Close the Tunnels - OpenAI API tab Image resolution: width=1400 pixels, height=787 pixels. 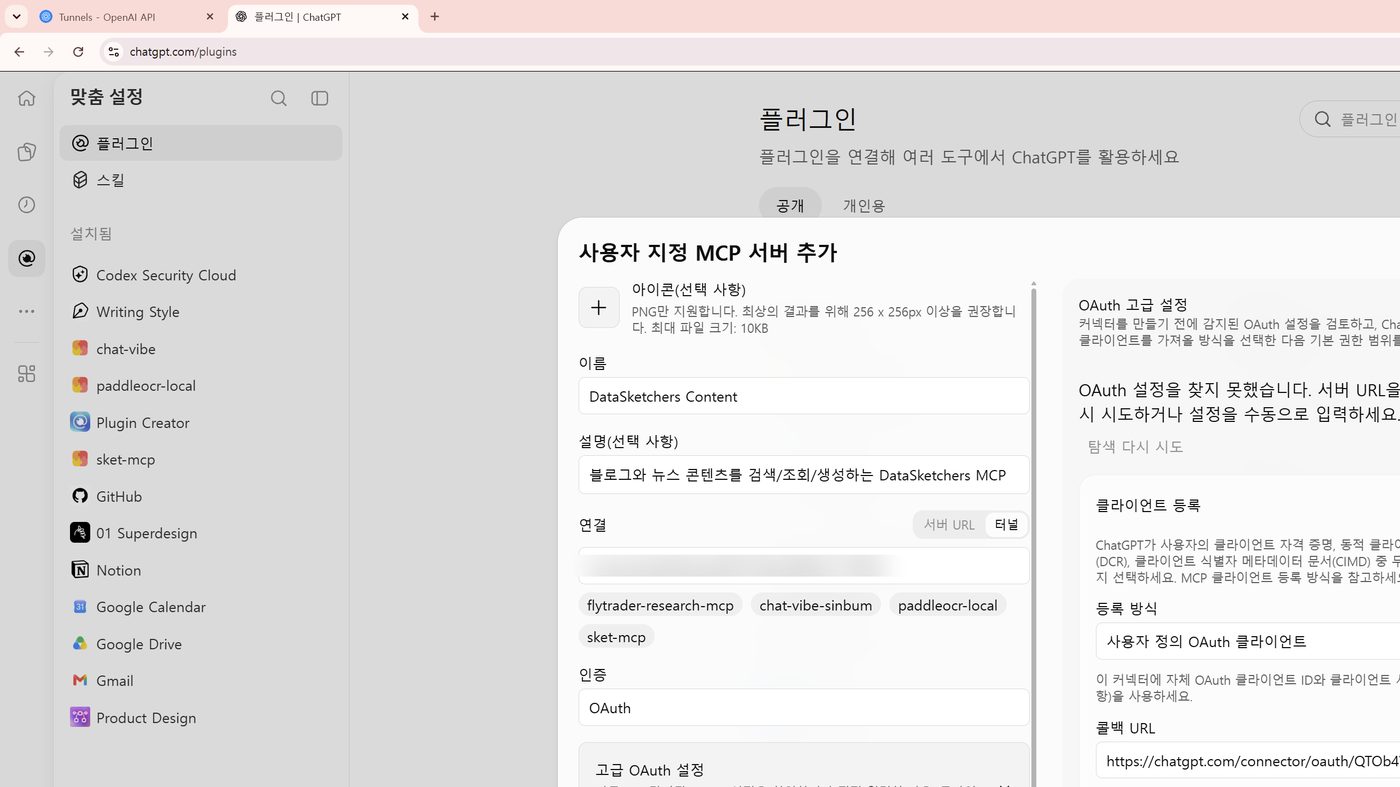click(210, 17)
